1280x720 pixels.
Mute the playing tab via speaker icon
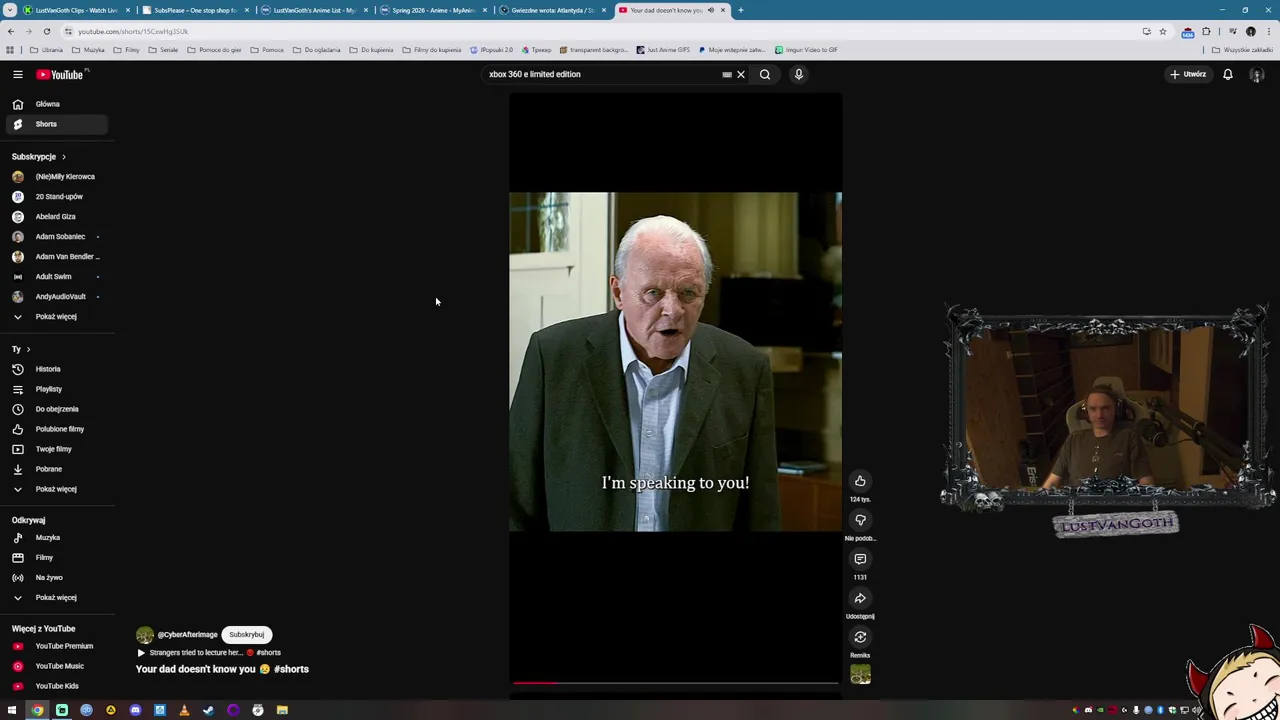tap(711, 10)
